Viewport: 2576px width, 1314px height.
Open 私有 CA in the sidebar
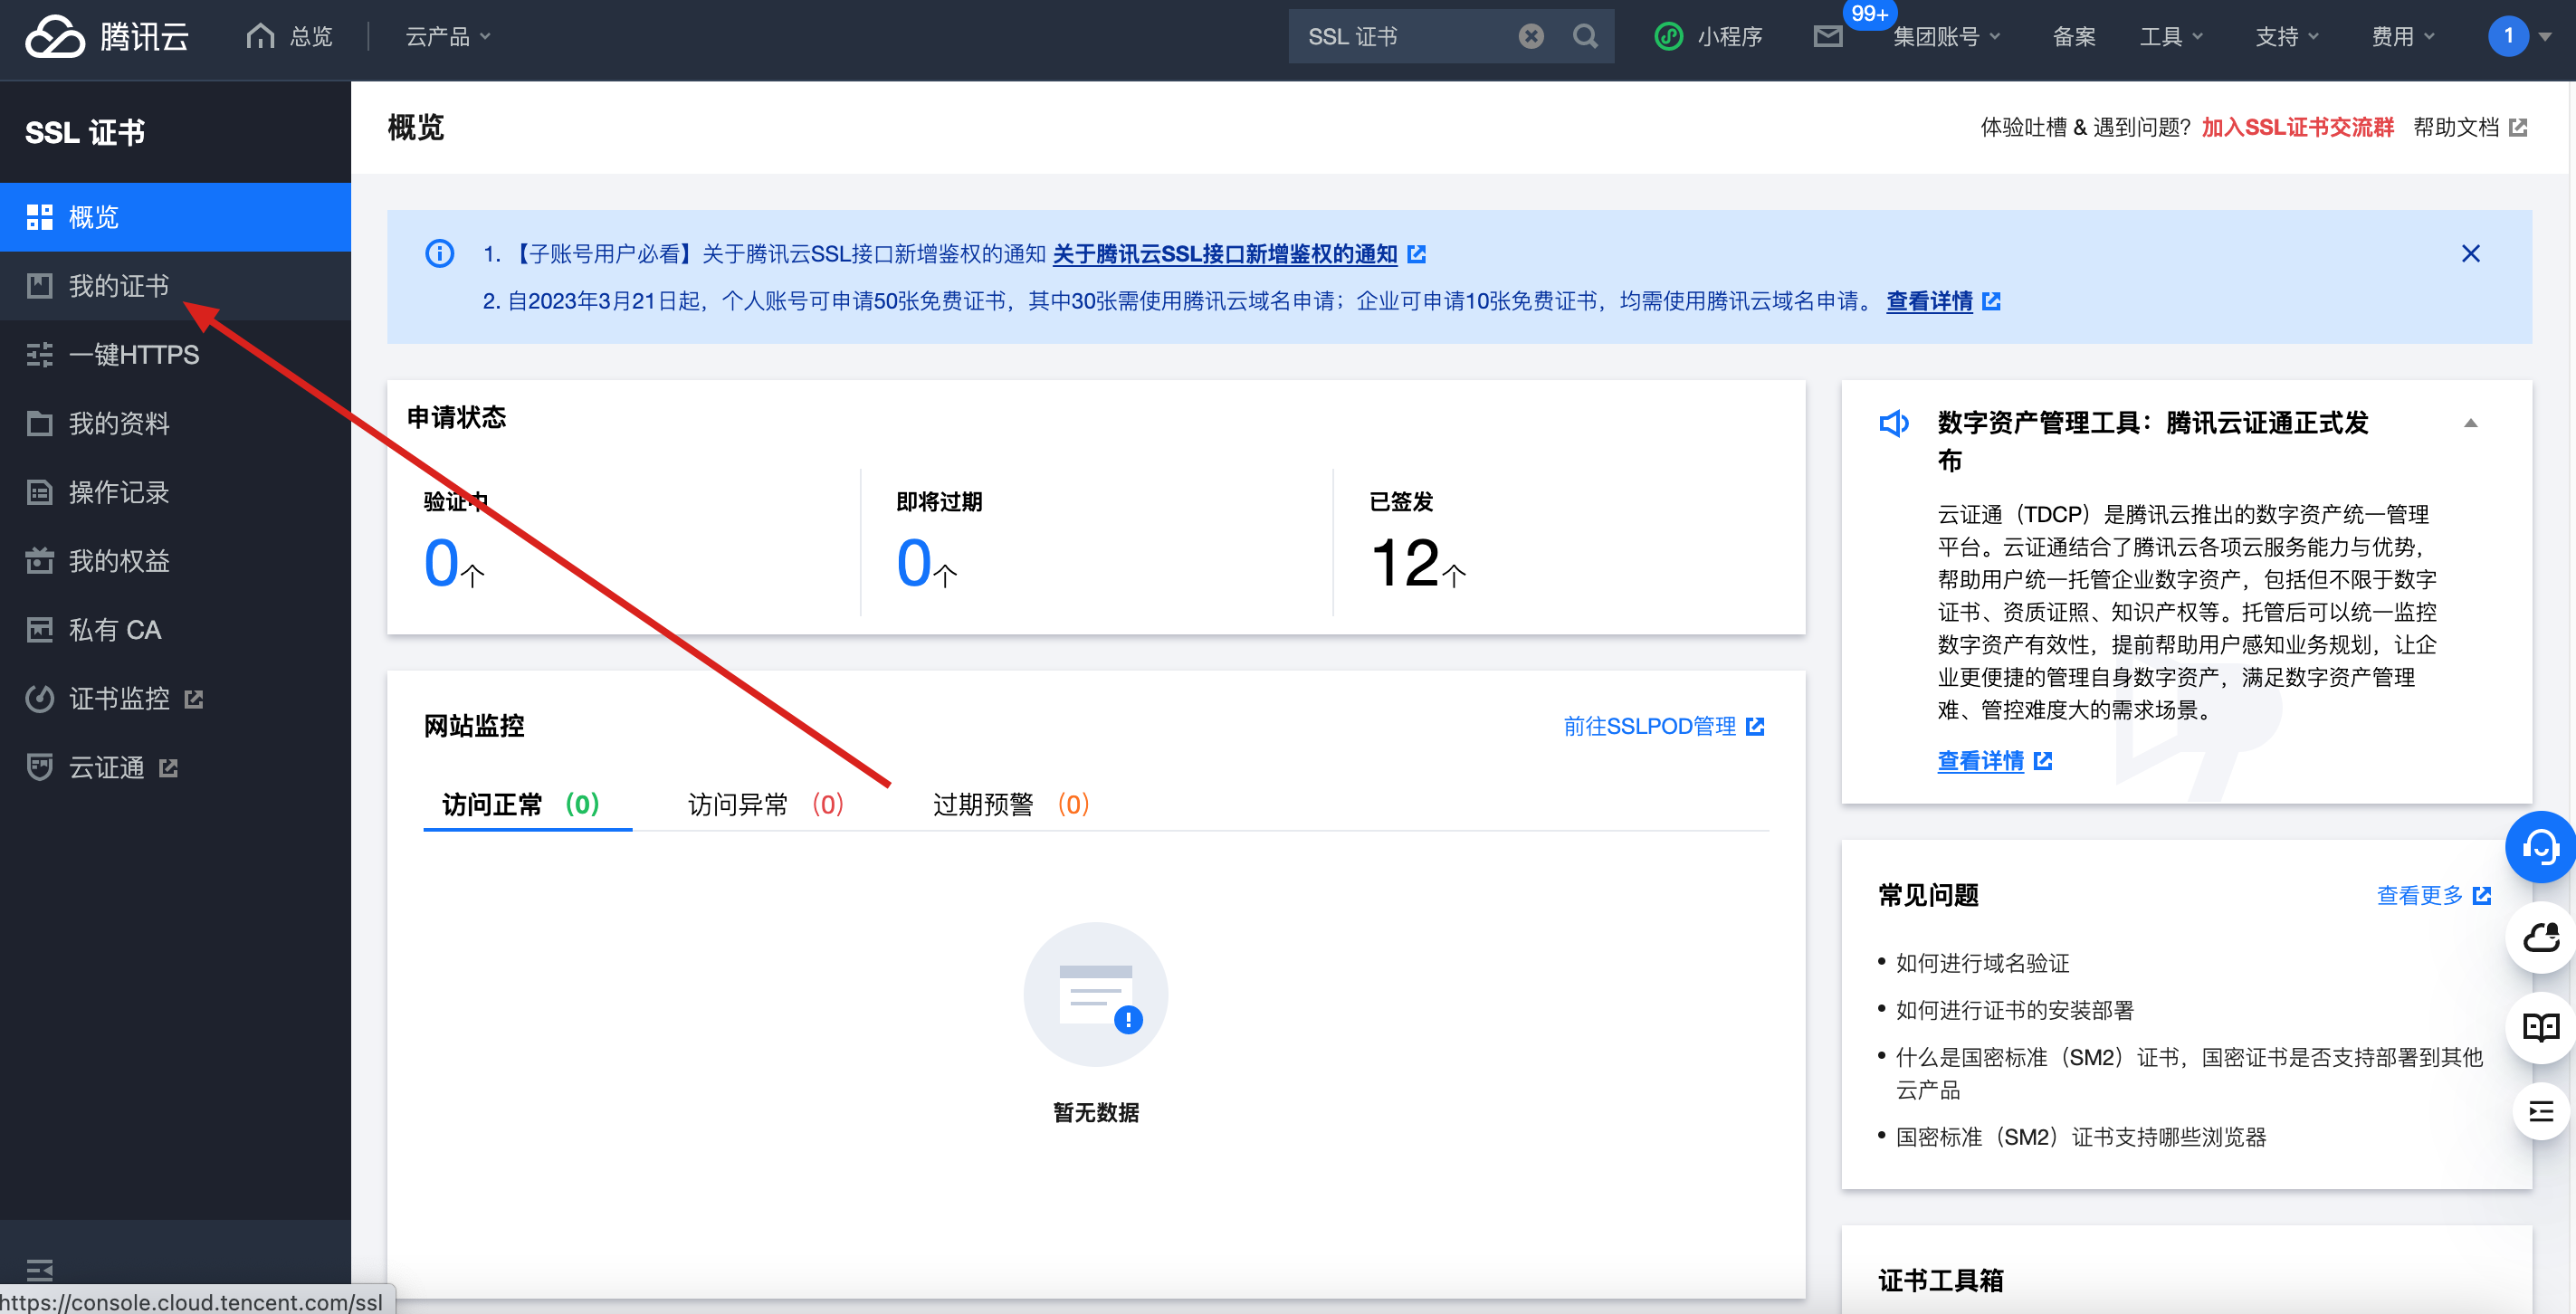(x=175, y=630)
